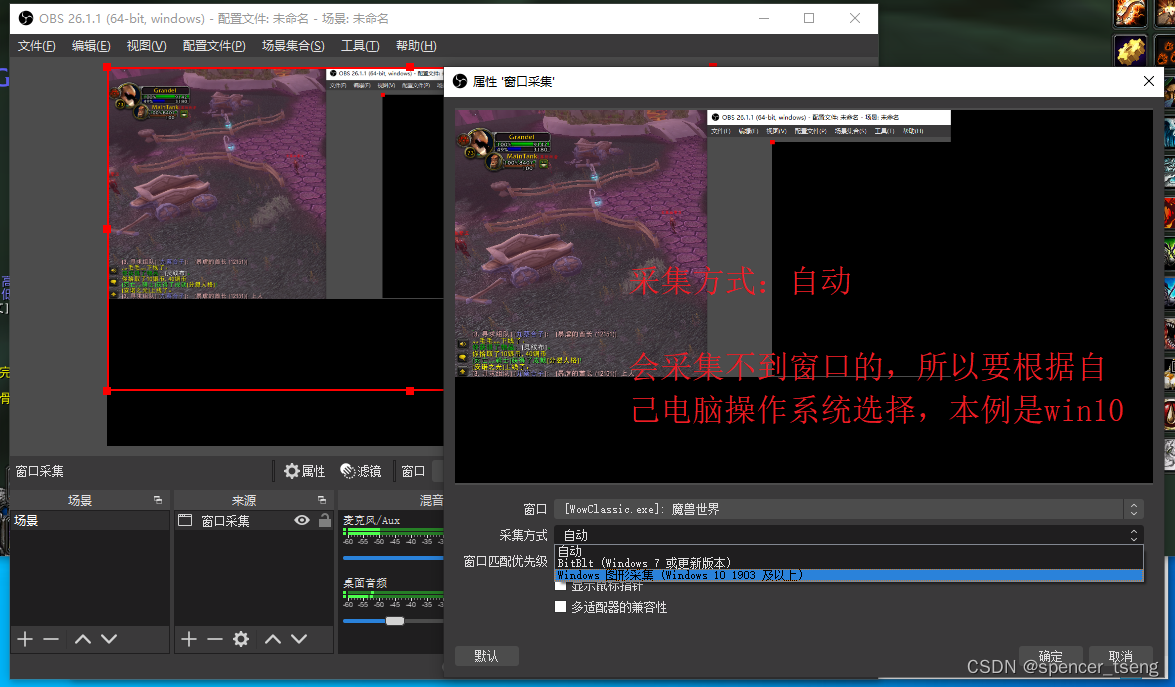Viewport: 1175px width, 687px height.
Task: Add a new source with the plus icon
Action: (x=189, y=639)
